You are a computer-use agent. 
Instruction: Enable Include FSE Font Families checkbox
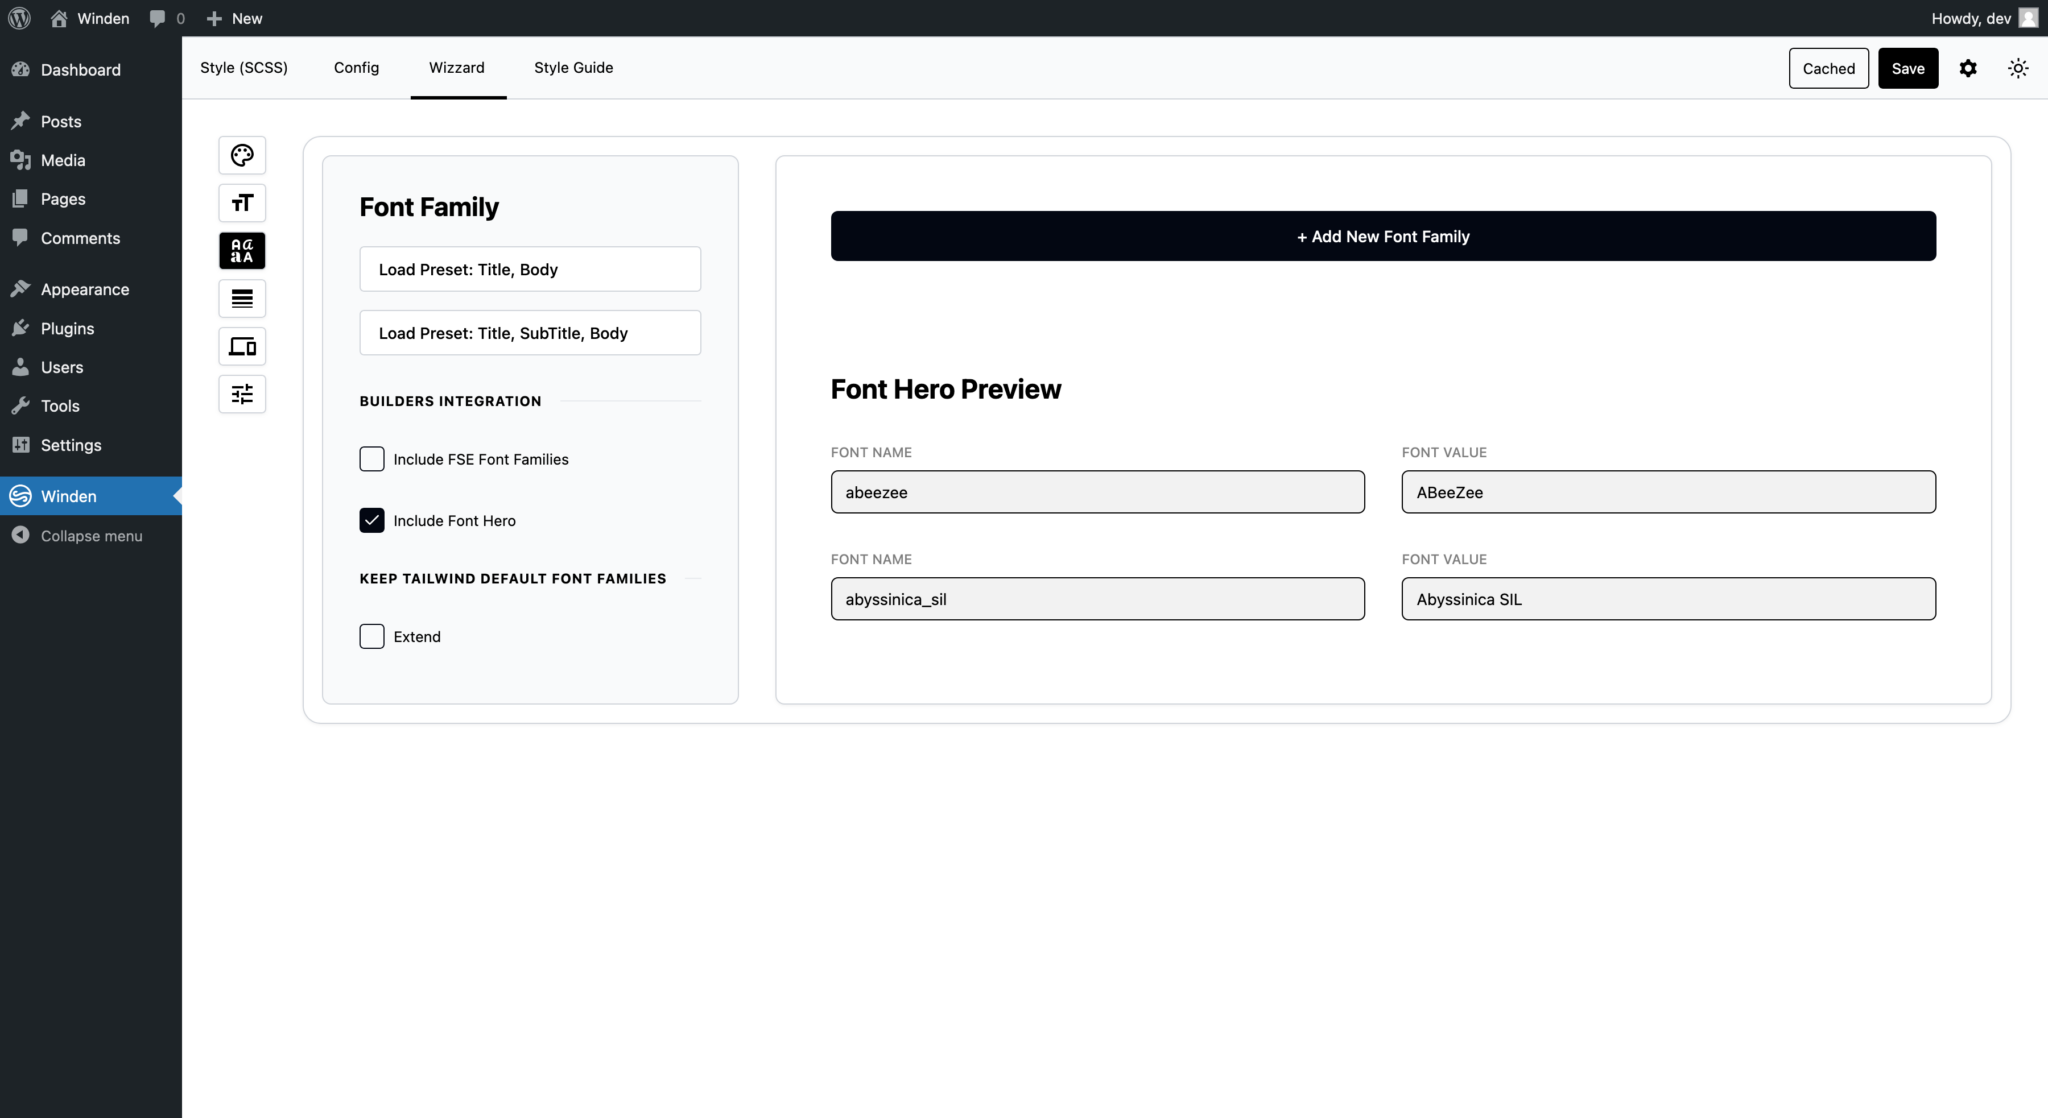tap(372, 459)
